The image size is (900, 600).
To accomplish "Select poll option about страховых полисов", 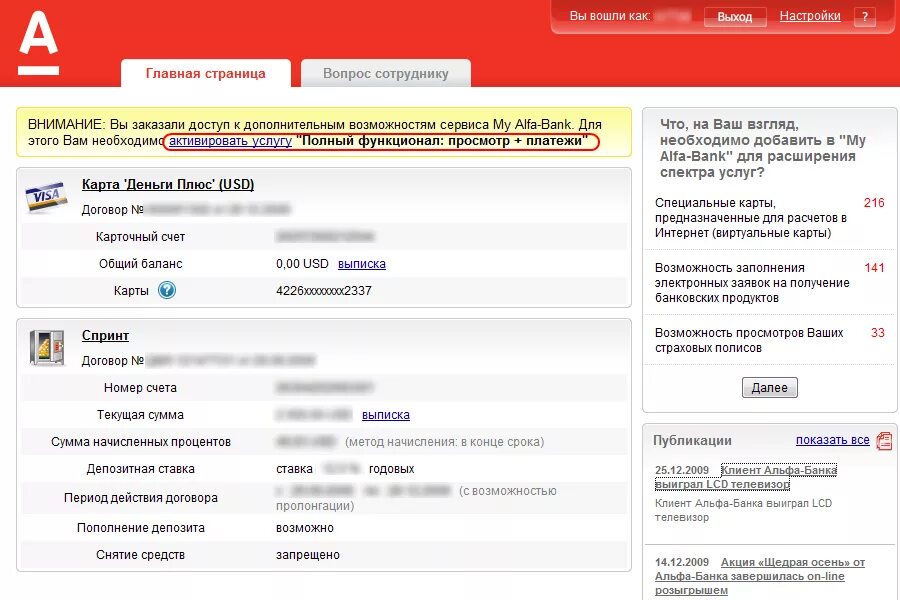I will click(x=749, y=340).
